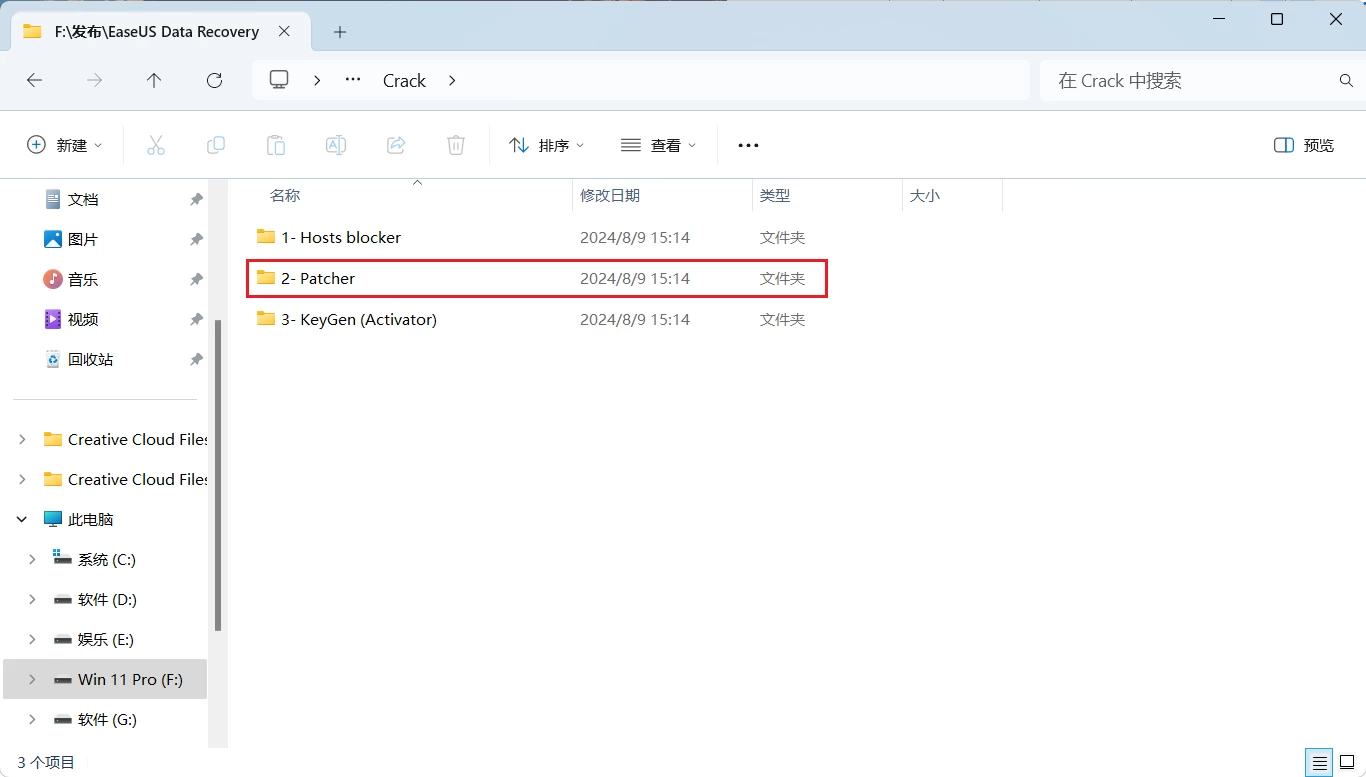Switch to the large icons view layout
This screenshot has width=1366, height=777.
pyautogui.click(x=1347, y=762)
